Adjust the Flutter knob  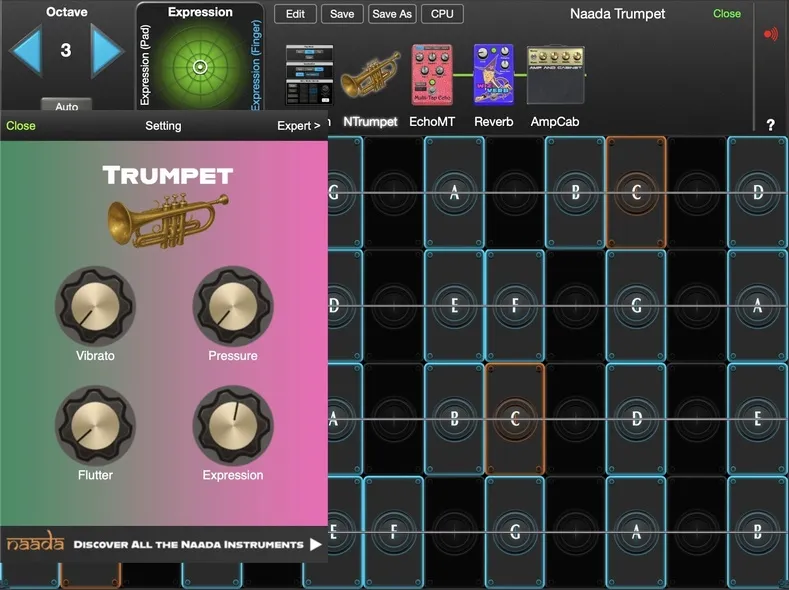pos(95,426)
